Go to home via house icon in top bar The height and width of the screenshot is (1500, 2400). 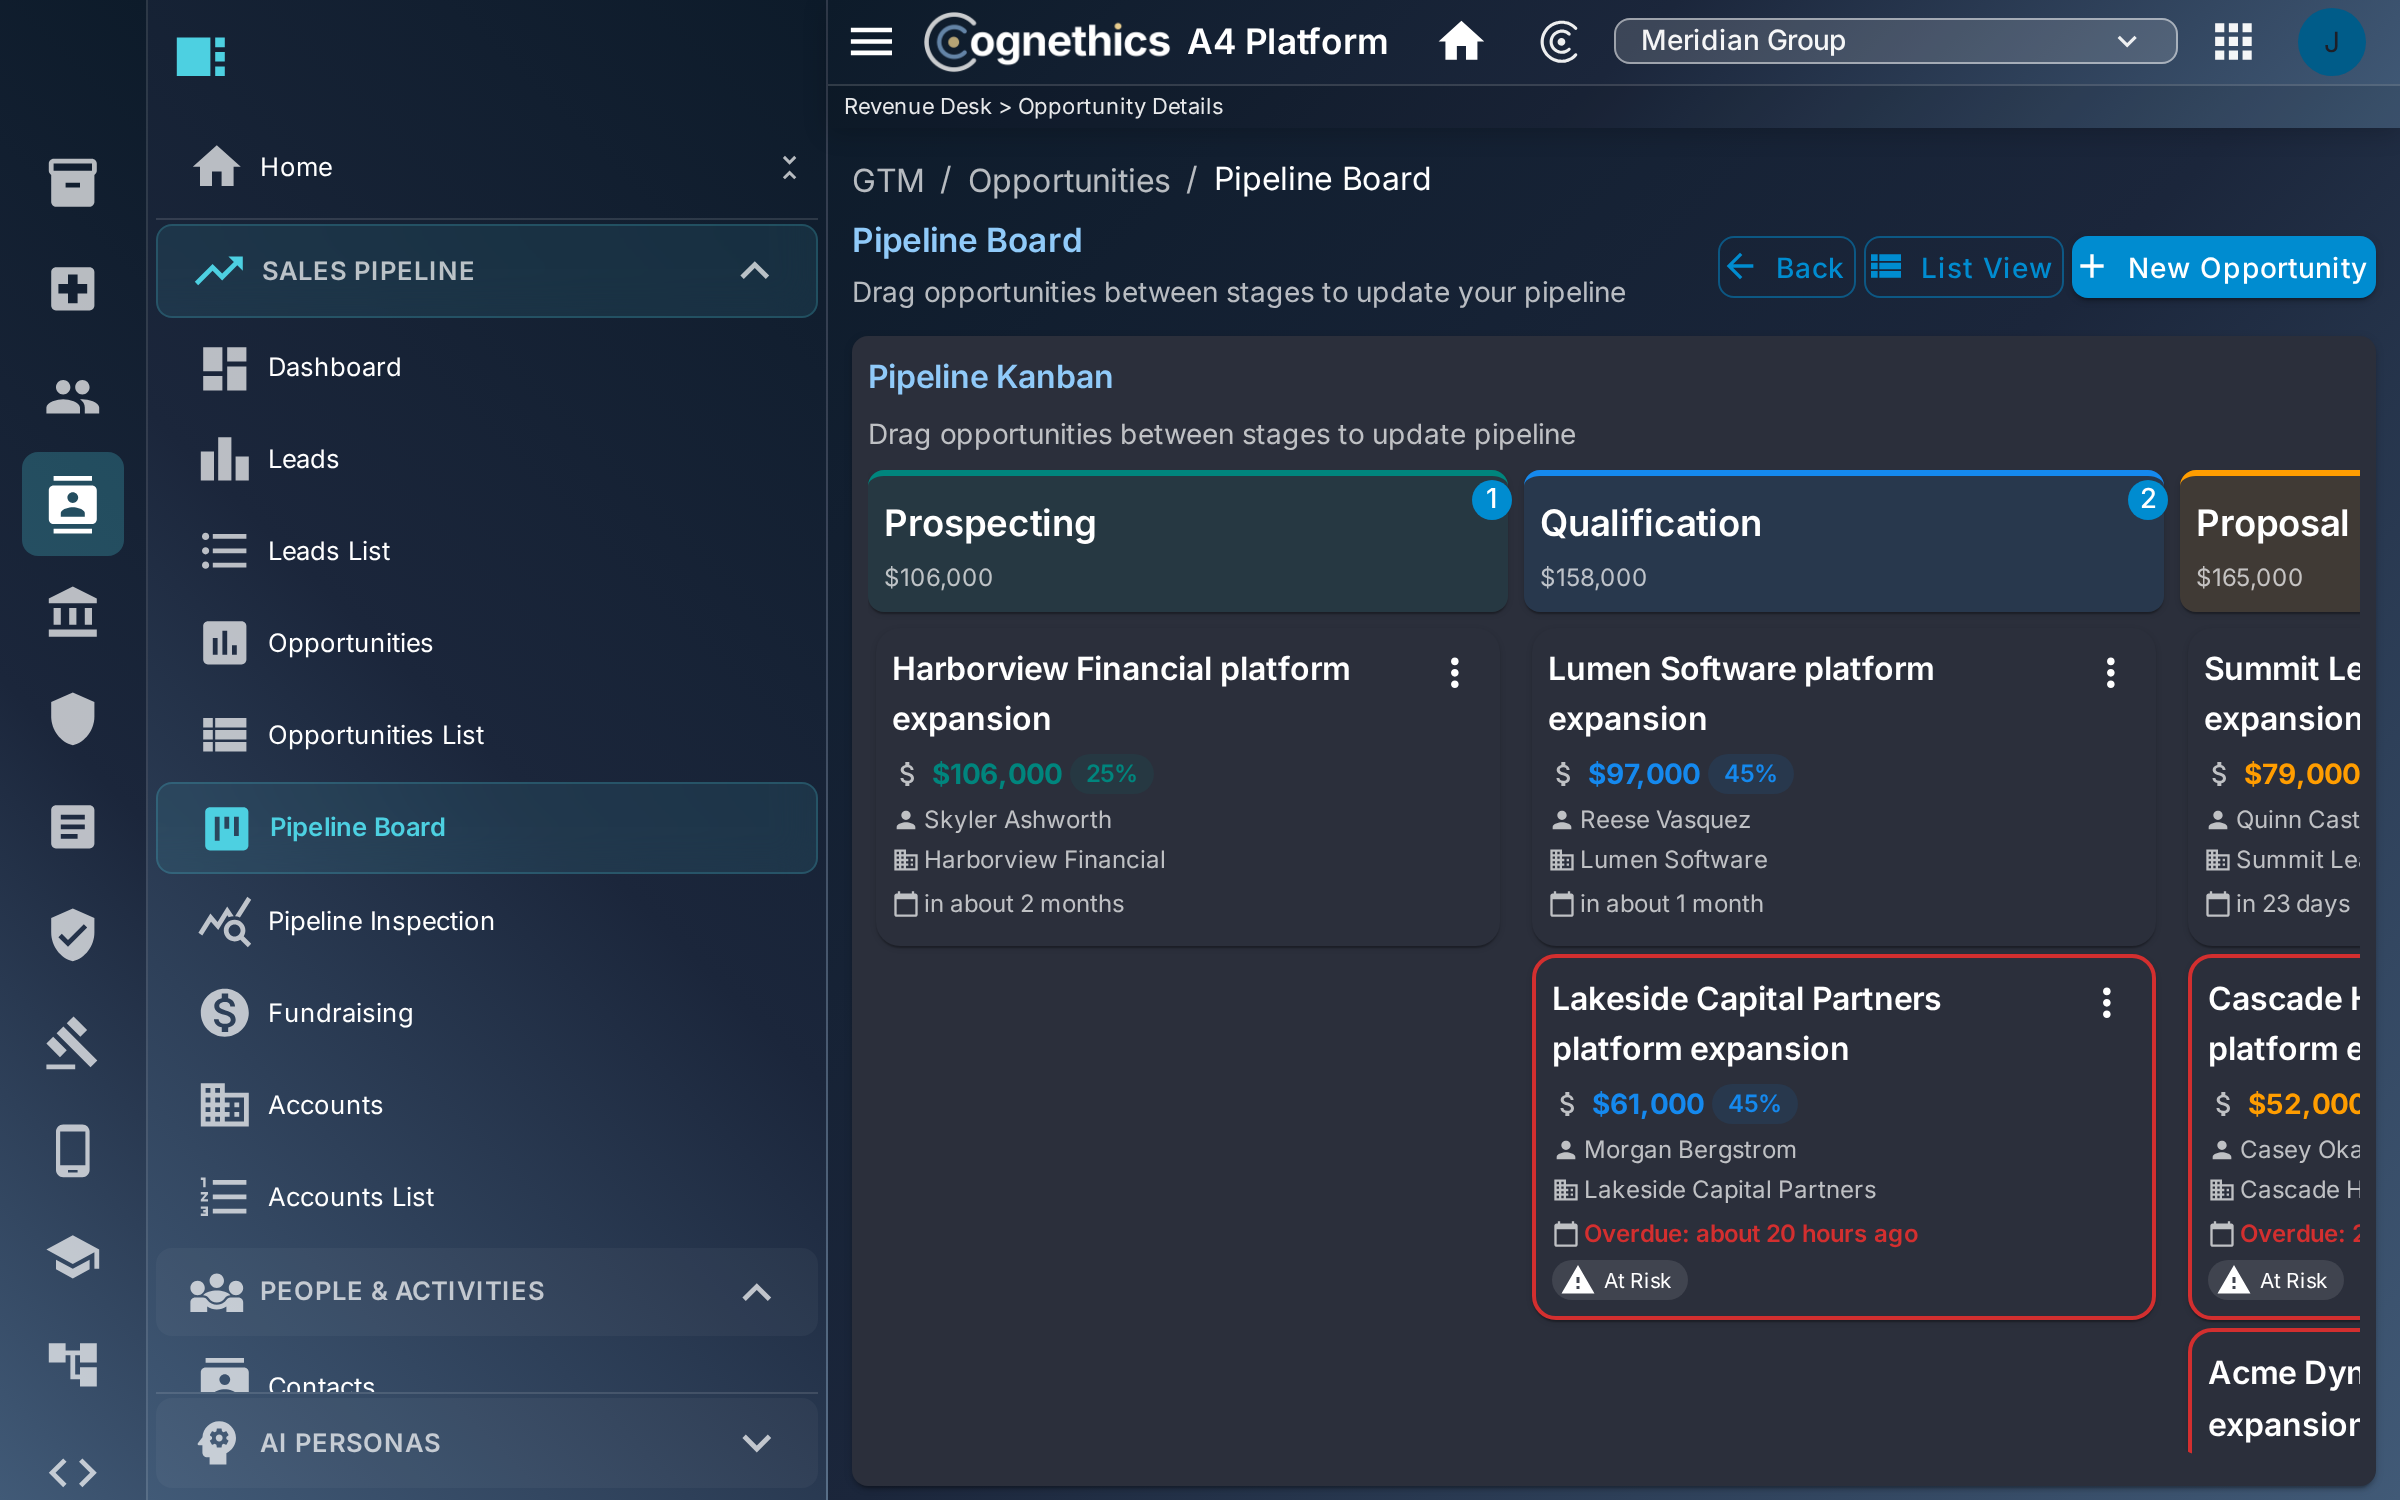pos(1461,42)
